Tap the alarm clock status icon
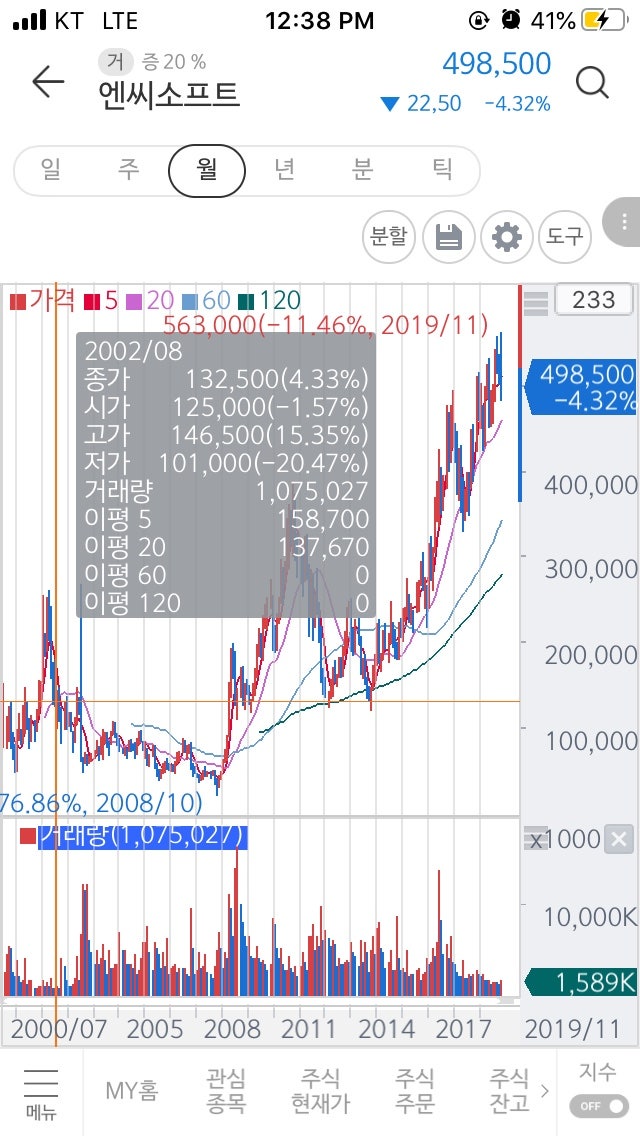640x1136 pixels. click(x=510, y=20)
